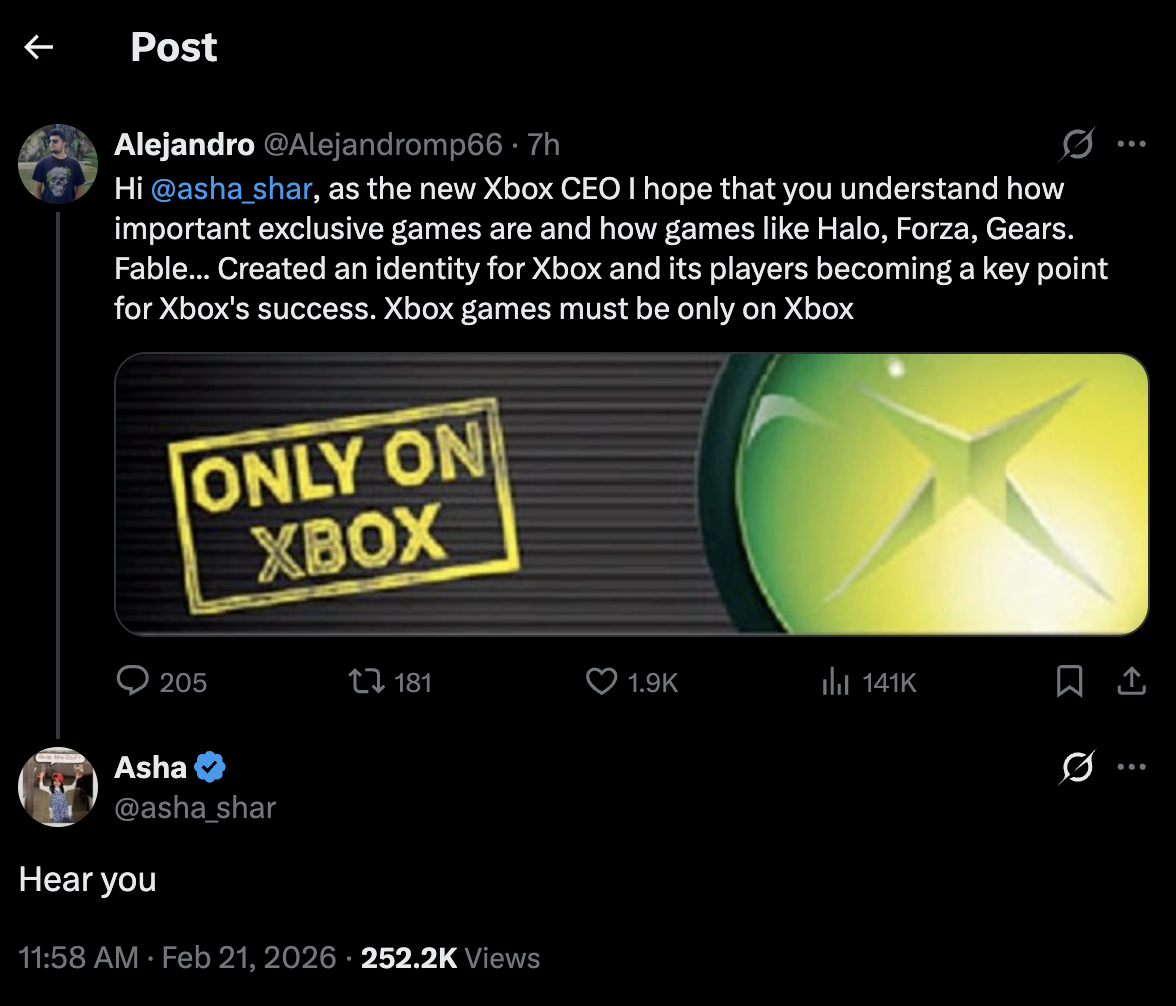Open the more options menu on Alejandro's post
The width and height of the screenshot is (1176, 1006).
[1132, 145]
